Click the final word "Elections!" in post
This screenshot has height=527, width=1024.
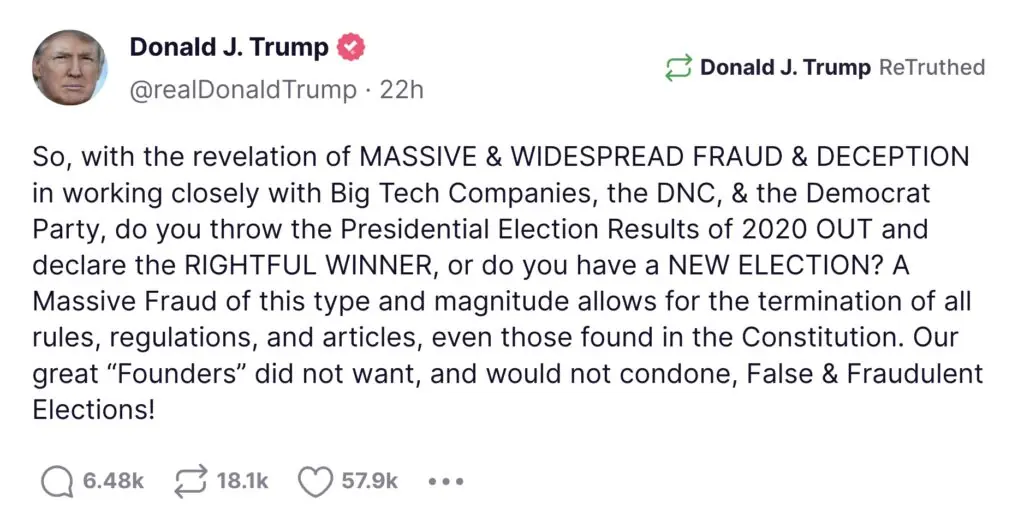pyautogui.click(x=94, y=409)
